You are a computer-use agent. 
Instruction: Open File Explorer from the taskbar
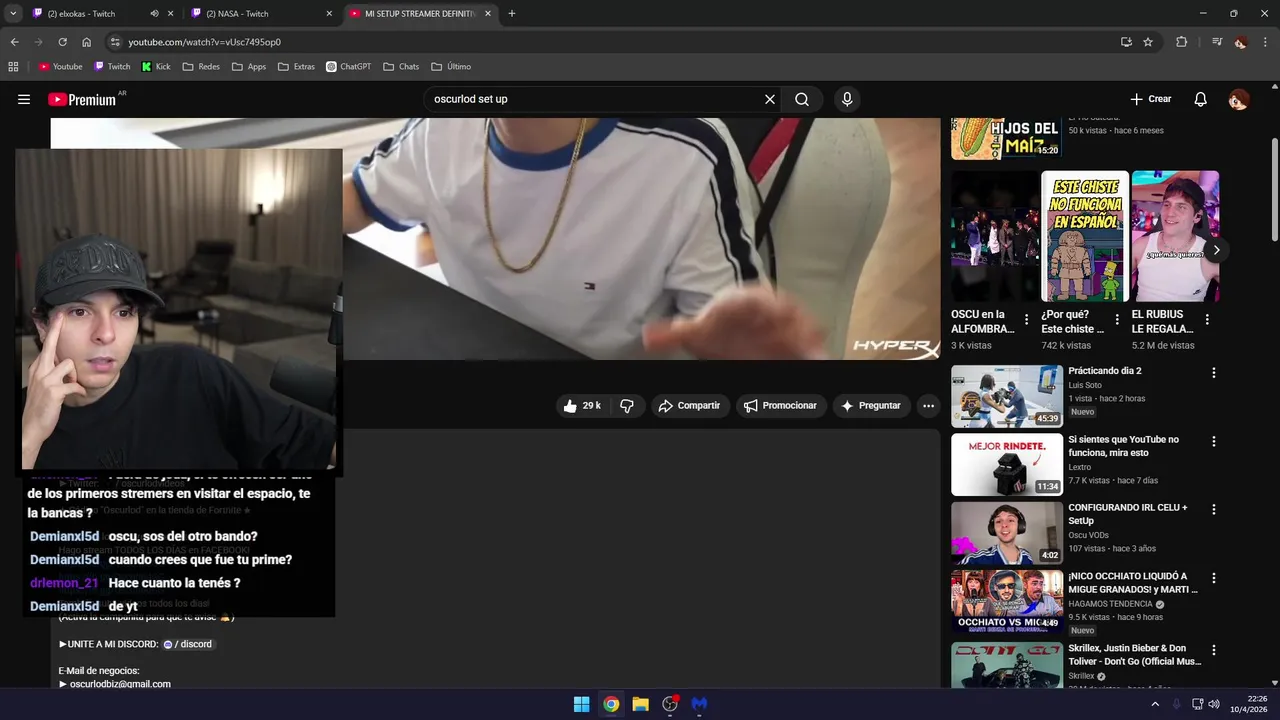[x=640, y=704]
